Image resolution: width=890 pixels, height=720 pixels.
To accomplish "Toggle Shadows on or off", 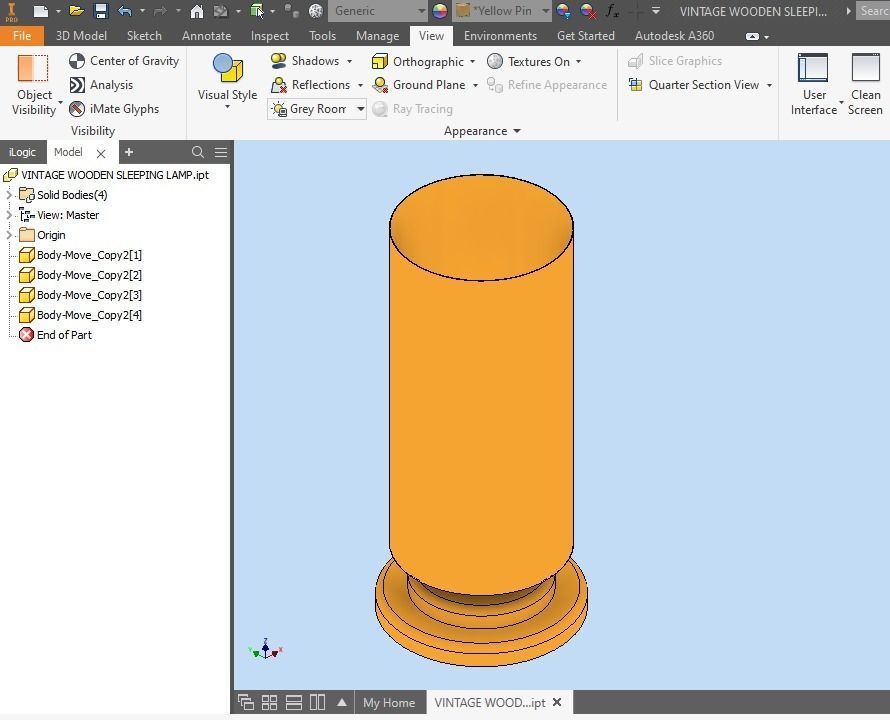I will (x=305, y=61).
